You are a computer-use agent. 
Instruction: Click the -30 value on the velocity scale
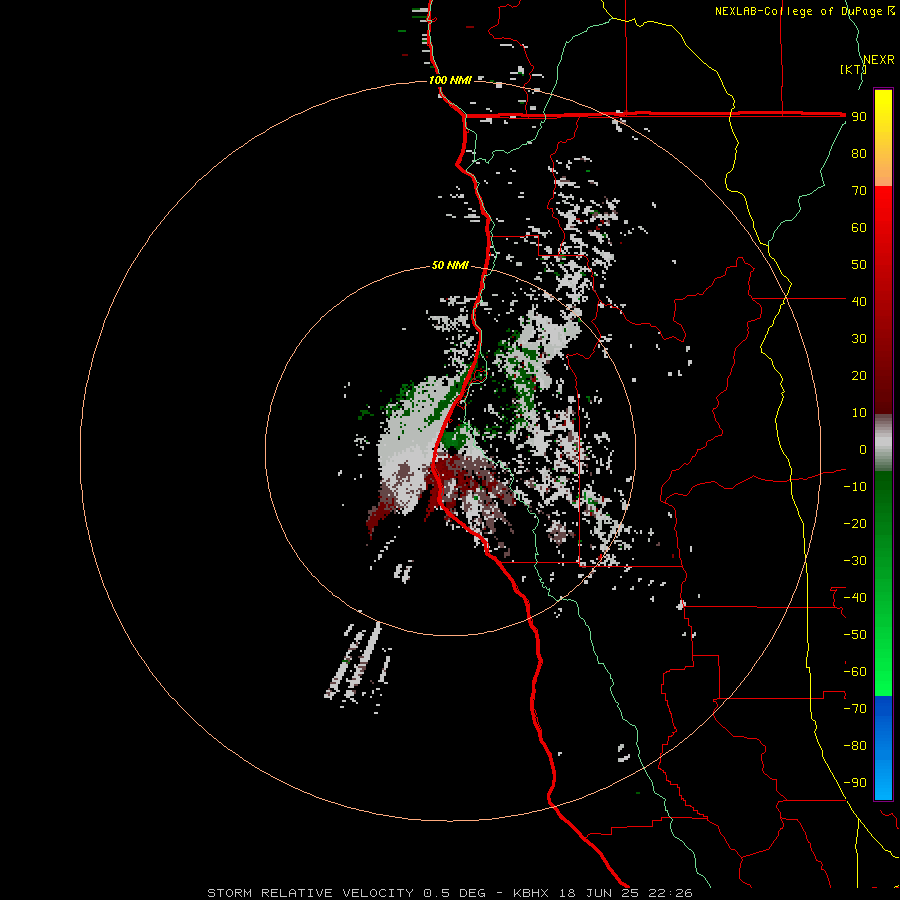855,561
